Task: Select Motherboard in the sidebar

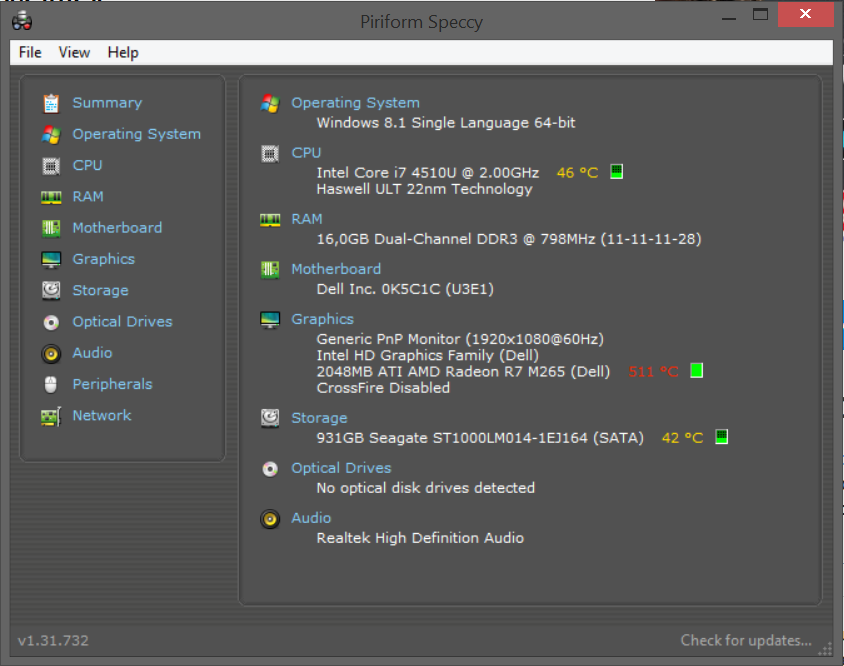Action: [117, 228]
